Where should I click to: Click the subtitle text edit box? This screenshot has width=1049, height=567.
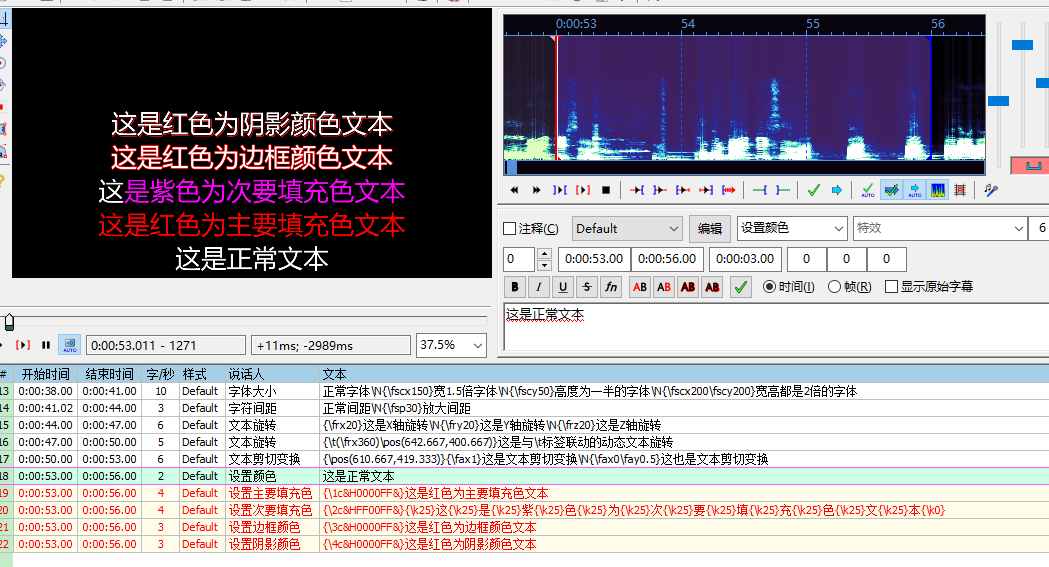776,327
